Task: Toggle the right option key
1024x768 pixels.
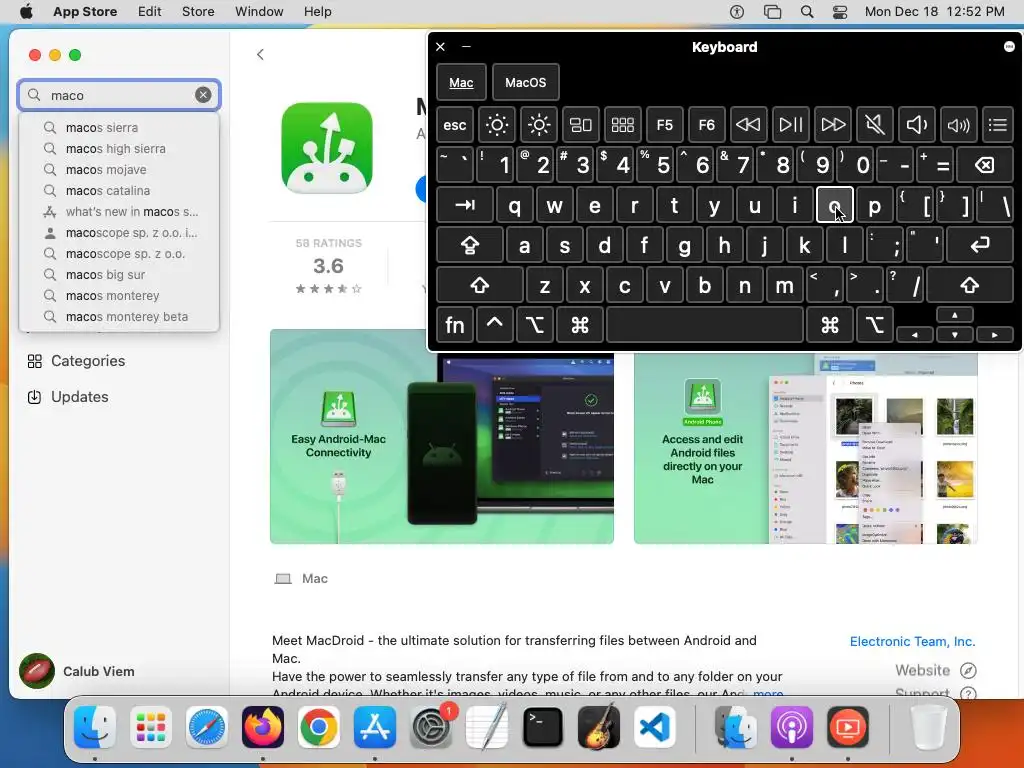Action: coord(874,325)
